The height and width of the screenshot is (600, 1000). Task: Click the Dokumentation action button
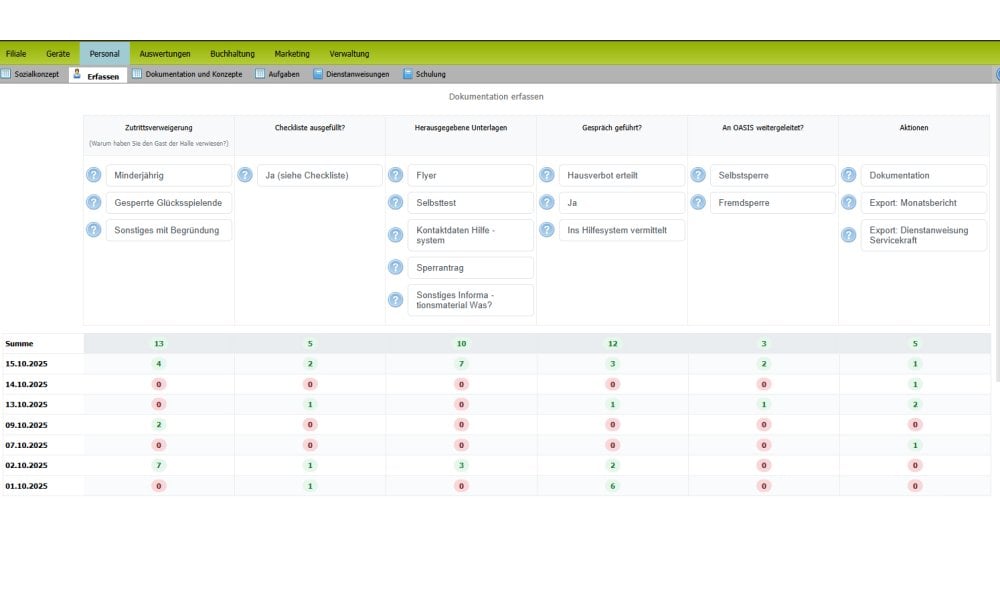(x=923, y=175)
